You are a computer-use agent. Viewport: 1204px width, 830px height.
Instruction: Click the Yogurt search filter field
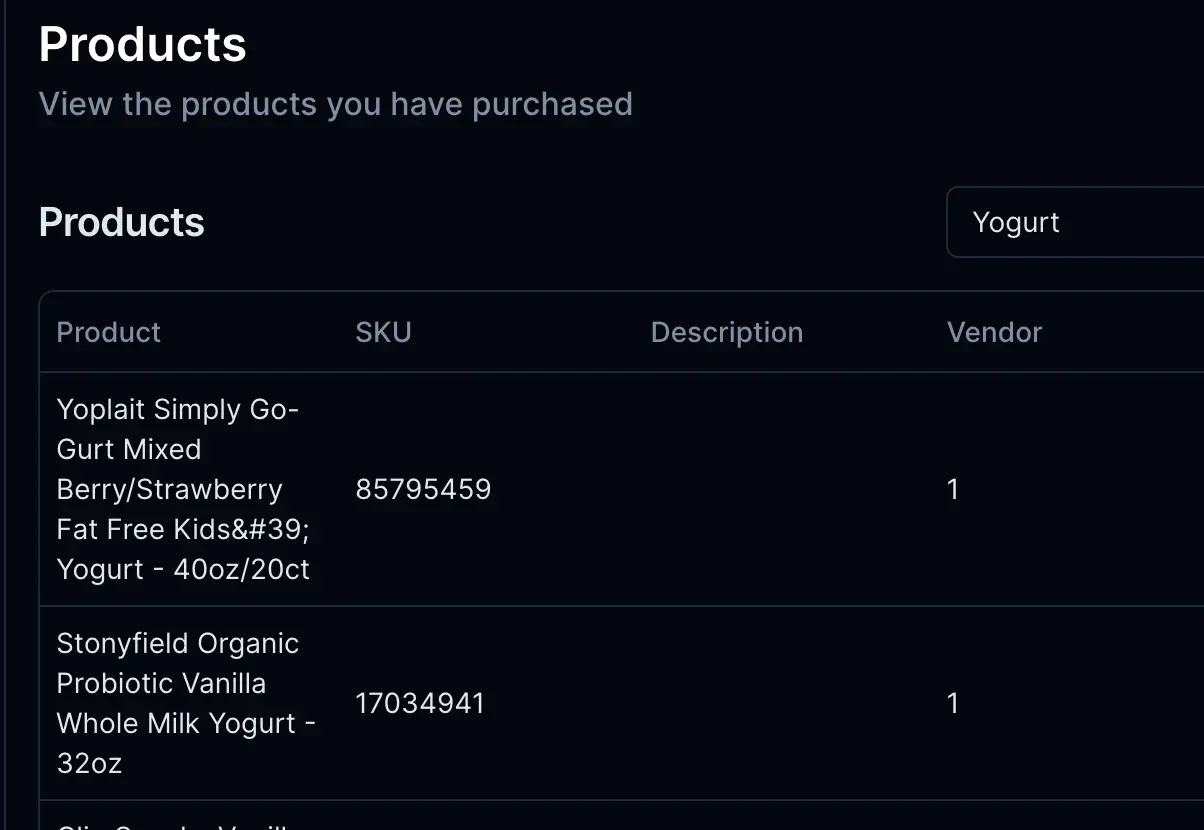click(1075, 222)
